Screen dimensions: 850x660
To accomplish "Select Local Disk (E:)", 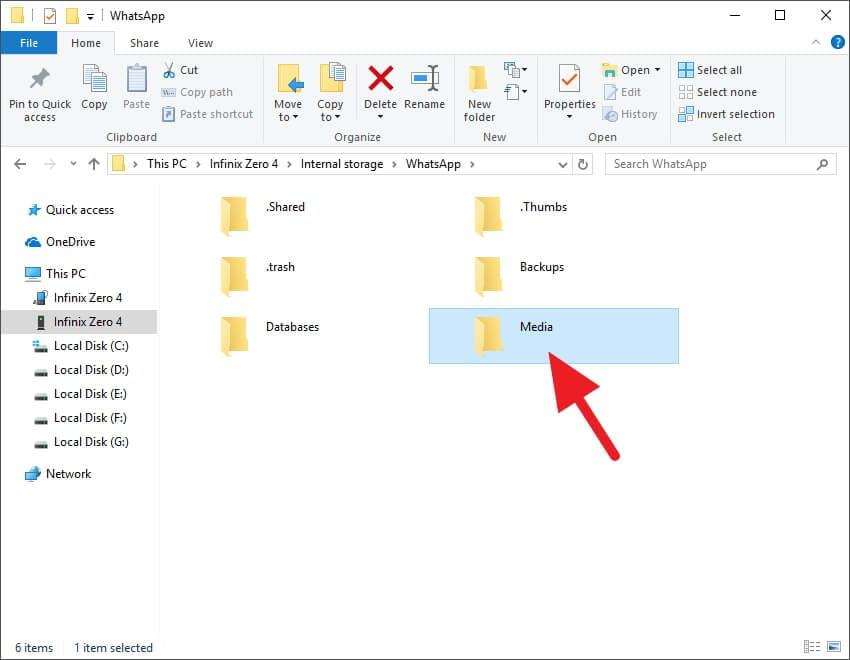I will click(x=80, y=394).
